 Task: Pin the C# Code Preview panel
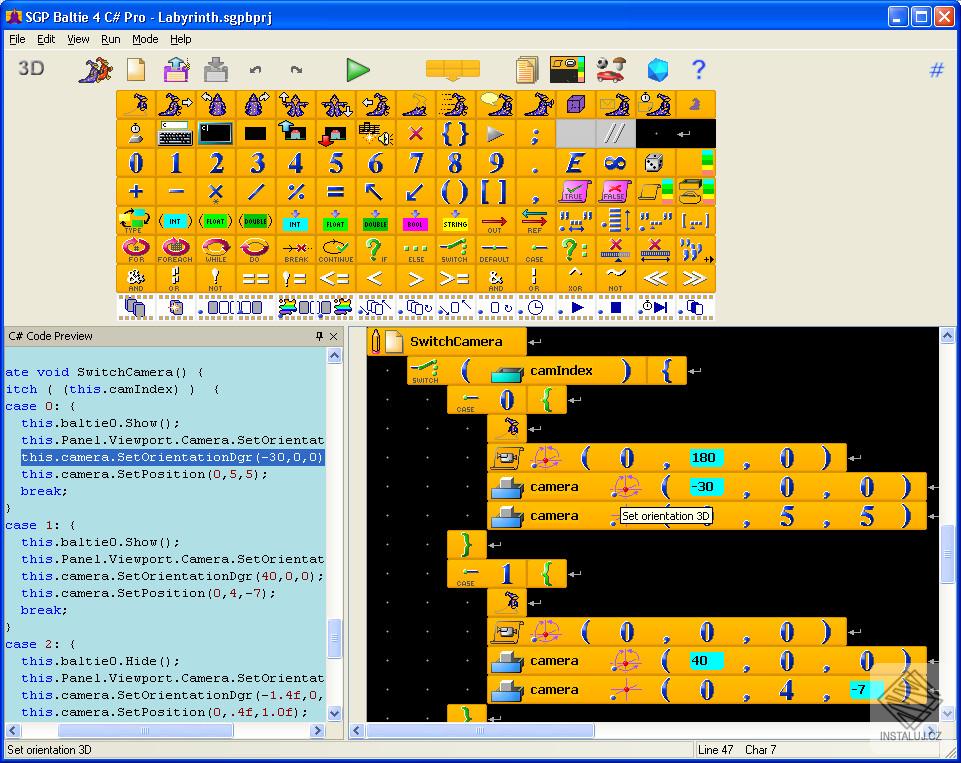point(319,336)
